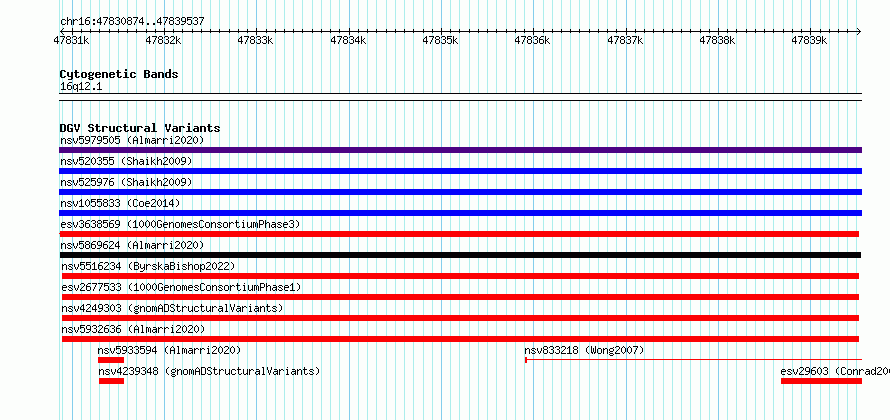Open the nsv520355 (Shaikh2009) label
Viewport: 890px width, 420px height.
coord(126,161)
